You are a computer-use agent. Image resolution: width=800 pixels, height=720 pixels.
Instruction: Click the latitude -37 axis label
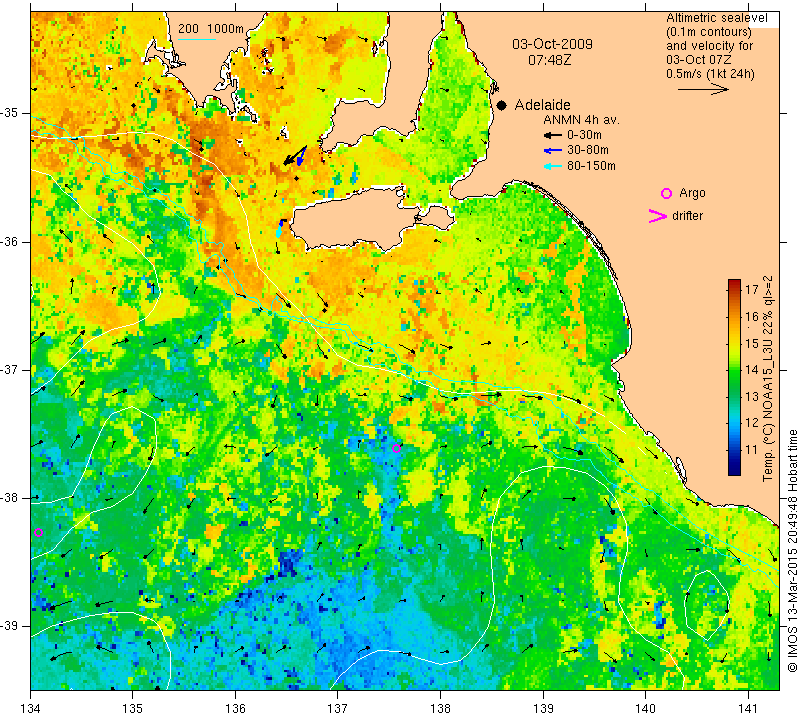click(x=10, y=369)
